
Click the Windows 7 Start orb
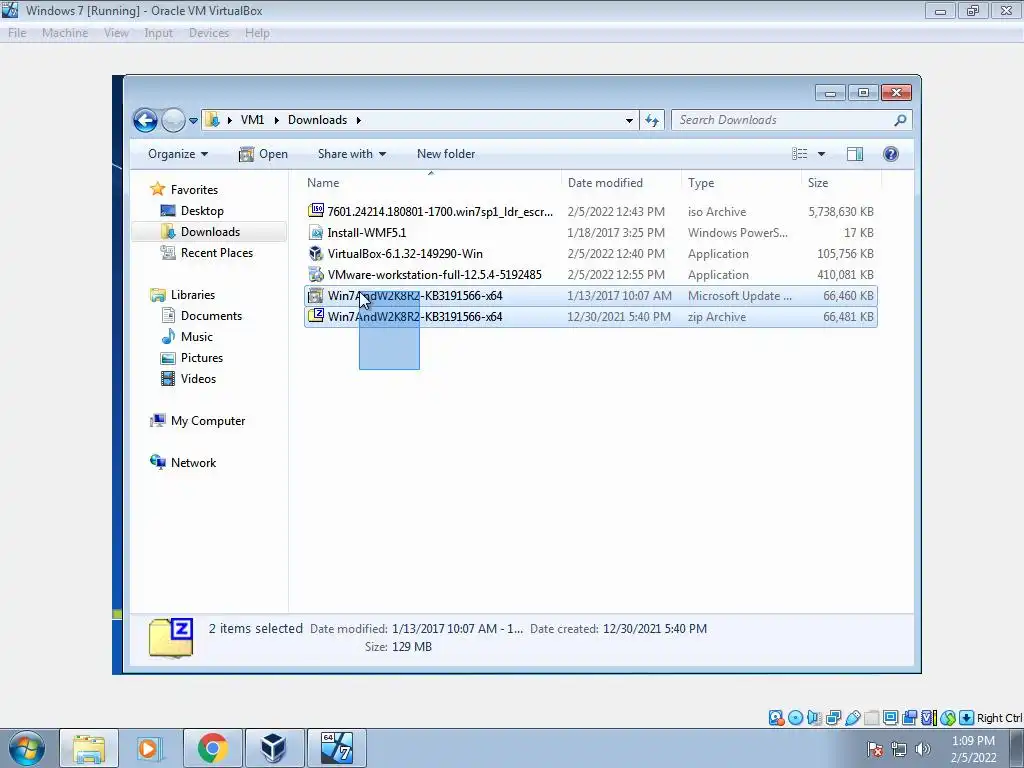pyautogui.click(x=26, y=748)
